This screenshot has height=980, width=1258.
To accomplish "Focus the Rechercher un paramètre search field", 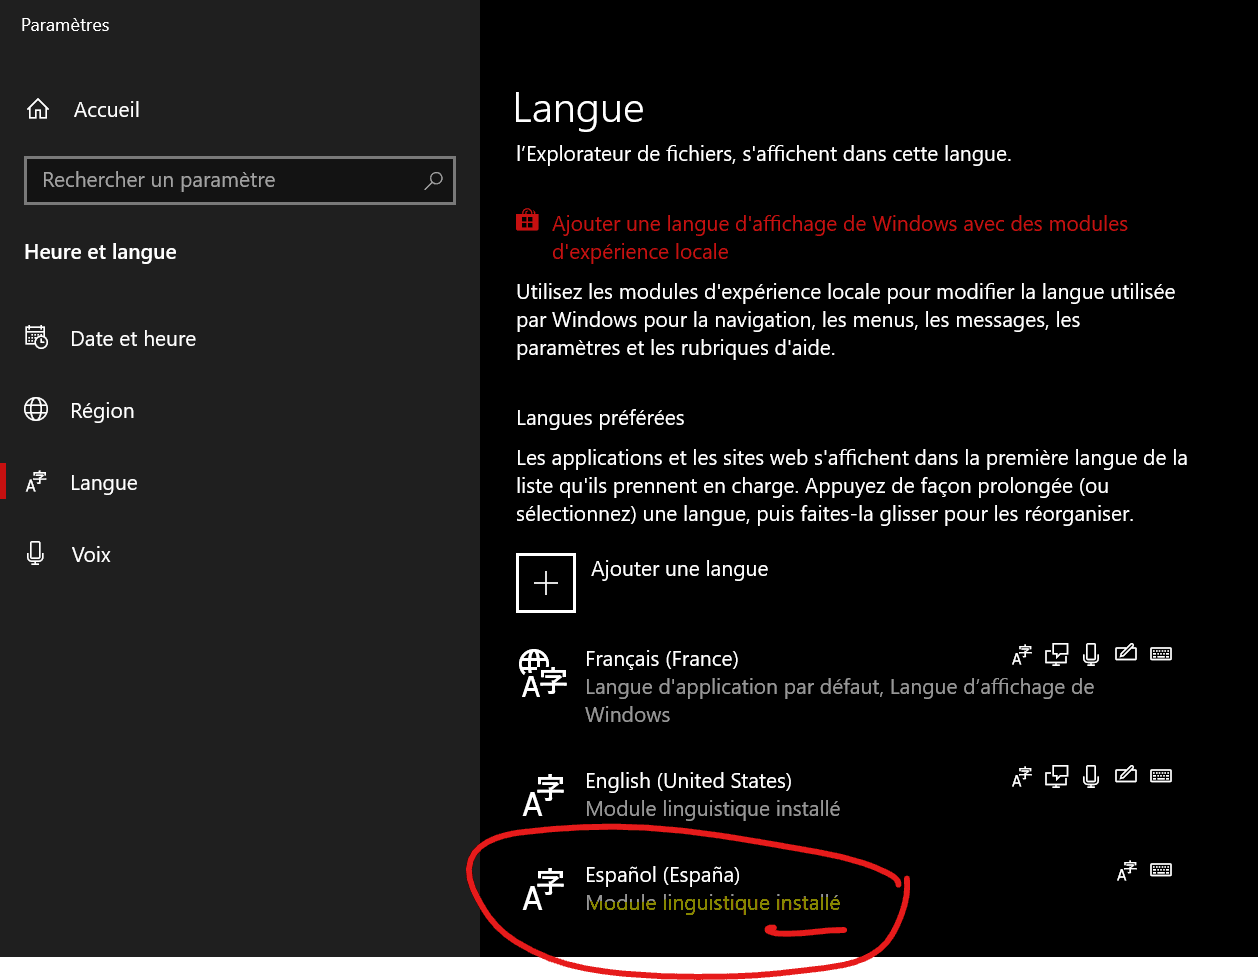I will (240, 180).
